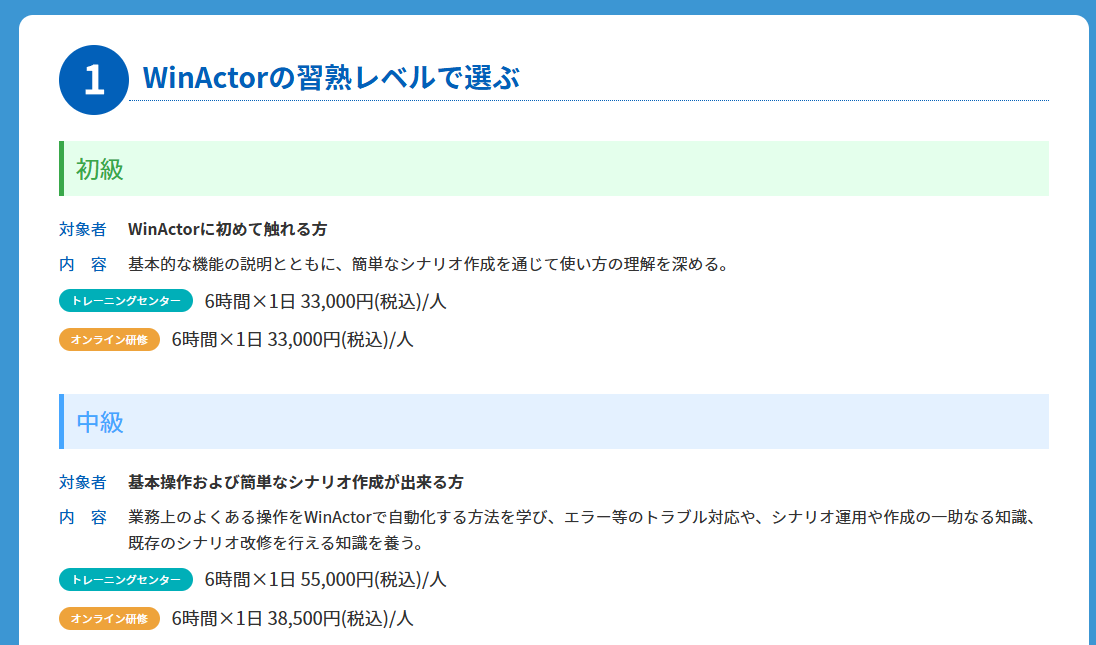Click the 内容 label in the 中級 section
Screen dimensions: 1096x645
click(x=83, y=518)
